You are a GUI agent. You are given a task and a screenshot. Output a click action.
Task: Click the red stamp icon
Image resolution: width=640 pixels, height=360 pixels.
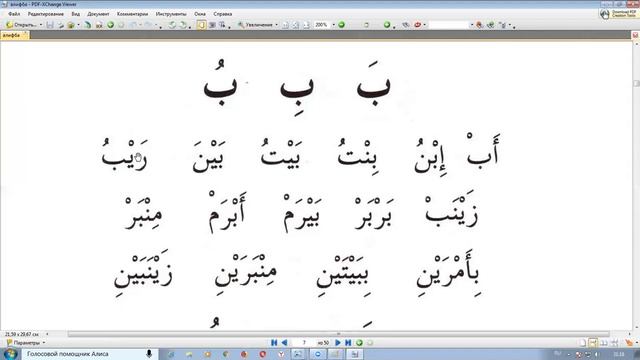tap(418, 25)
